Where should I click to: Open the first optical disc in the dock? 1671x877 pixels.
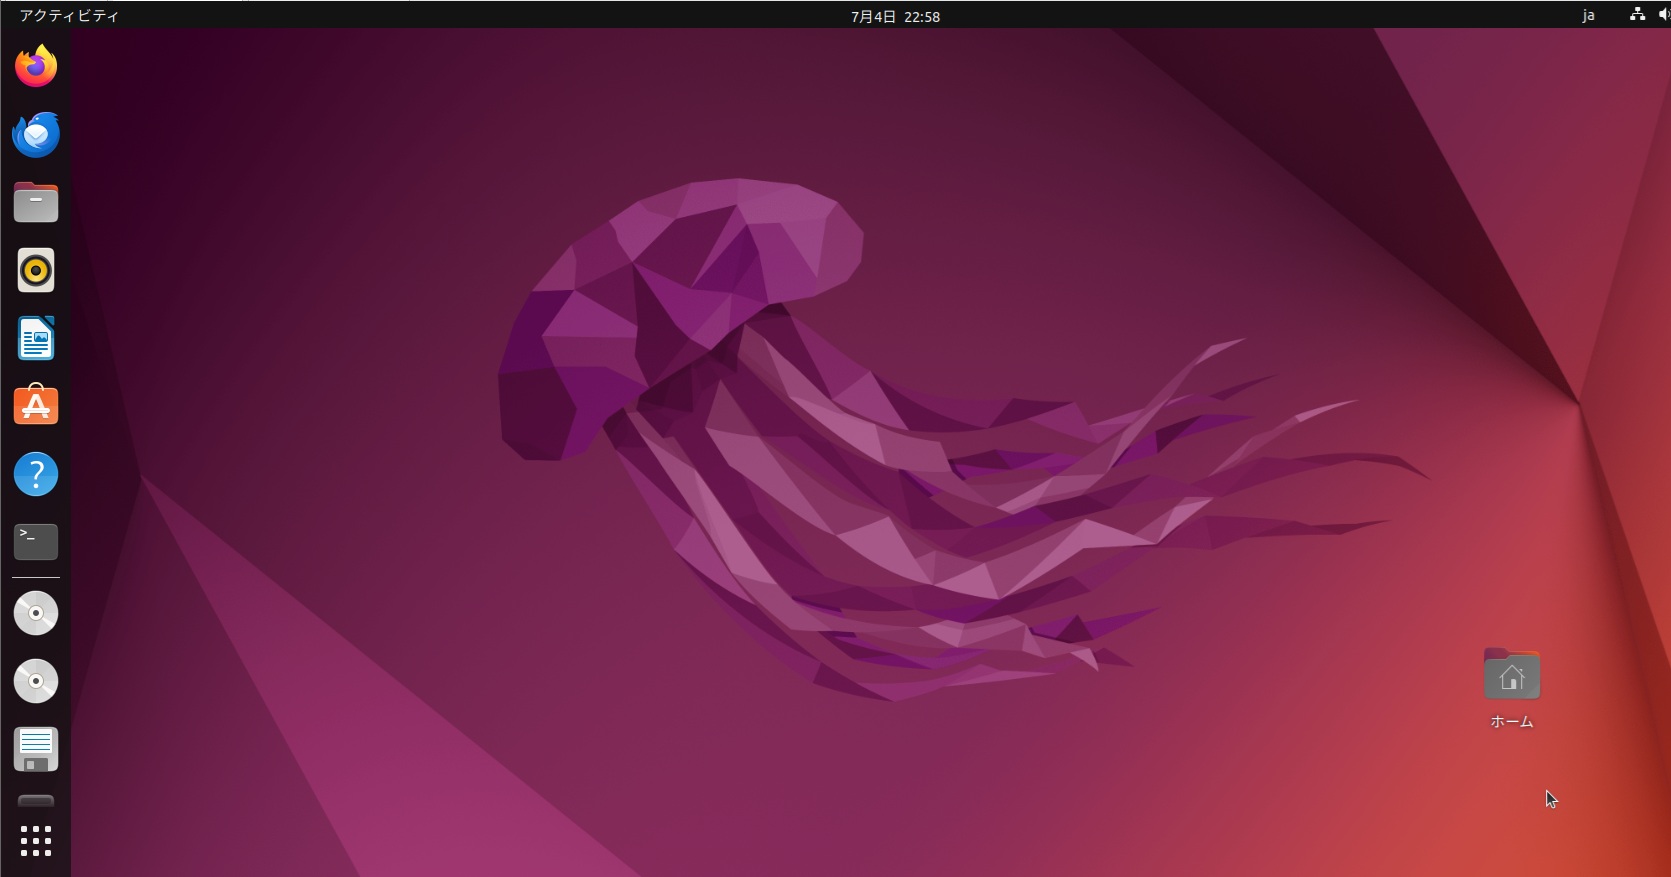[x=36, y=613]
